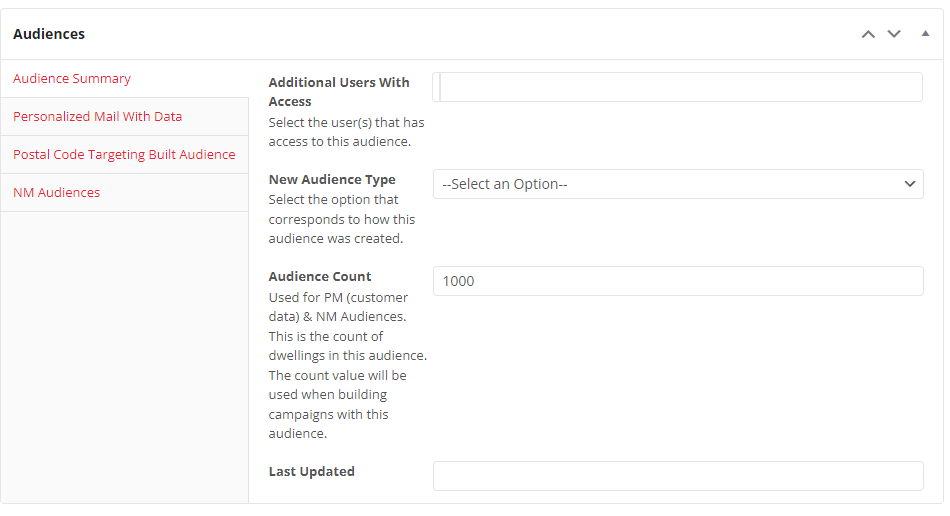Image resolution: width=950 pixels, height=516 pixels.
Task: Move the Audiences panel up
Action: [868, 34]
